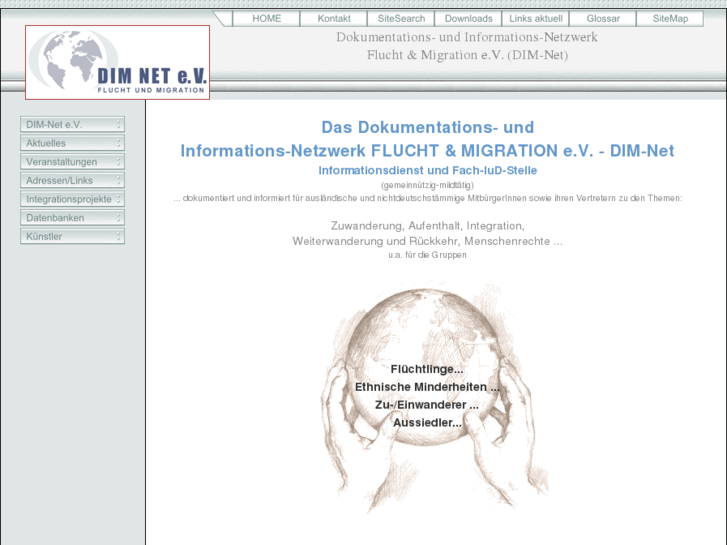The width and height of the screenshot is (727, 545).
Task: Open the Aussiedler... link
Action: [x=427, y=423]
